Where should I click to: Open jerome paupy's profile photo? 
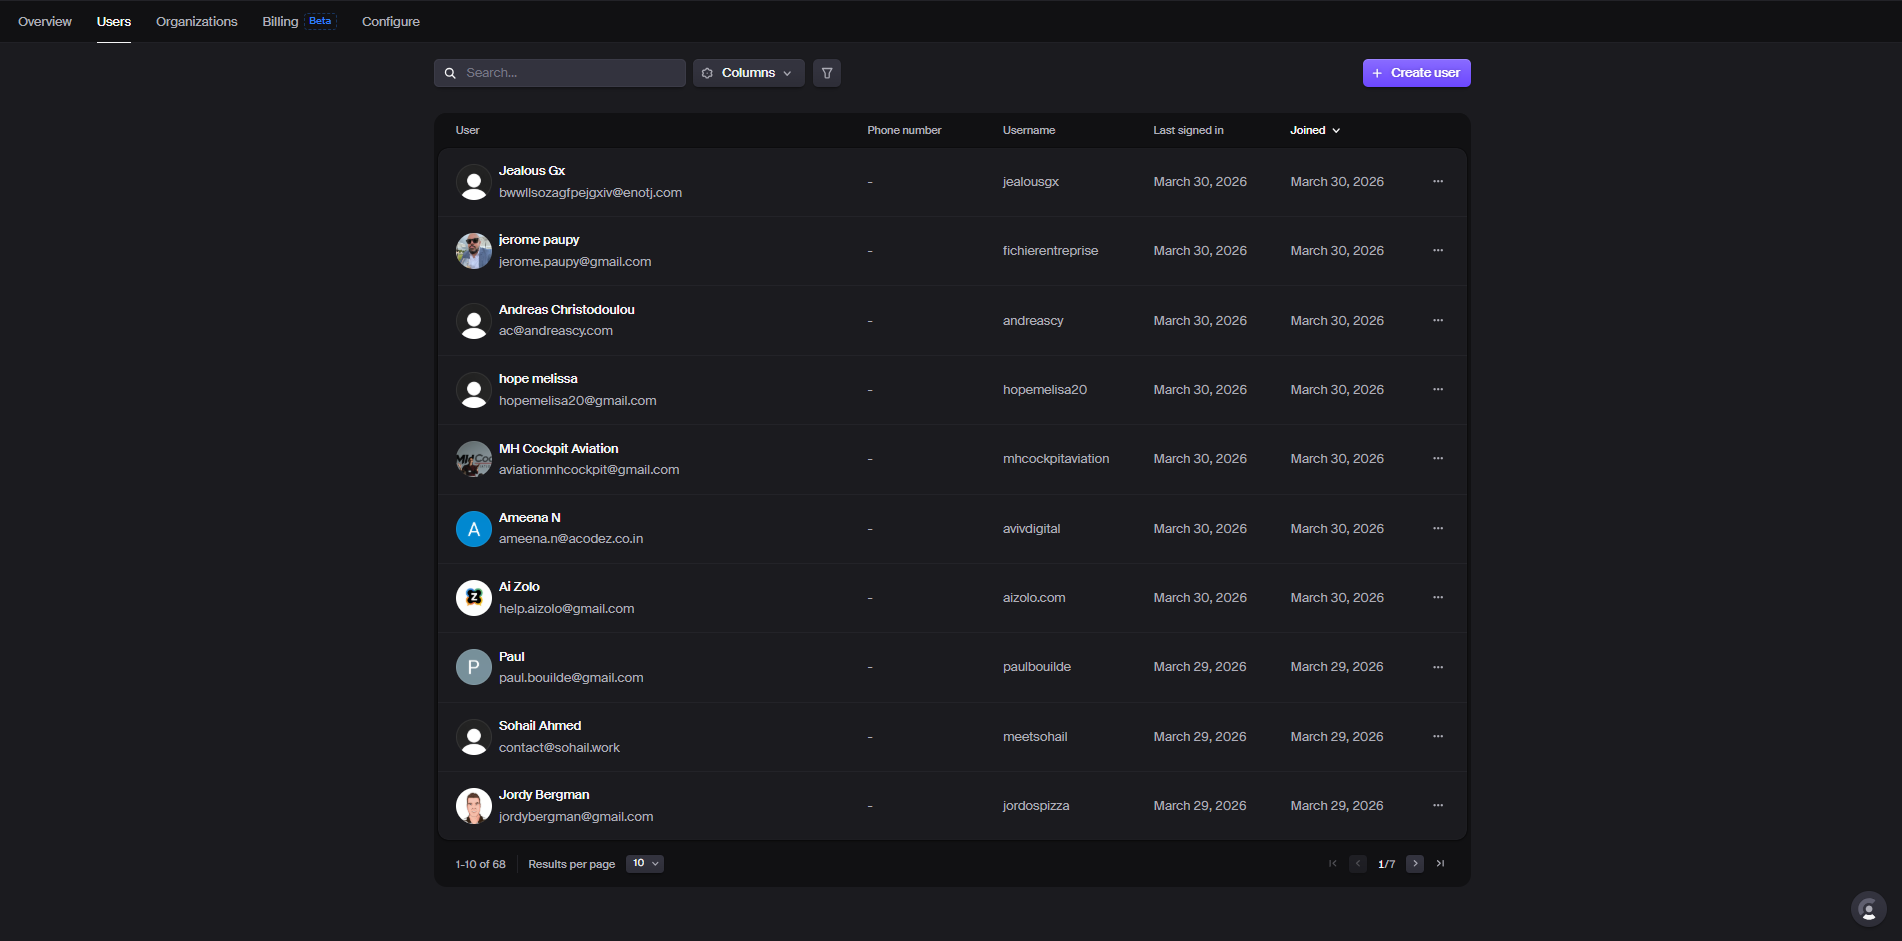[x=474, y=251]
